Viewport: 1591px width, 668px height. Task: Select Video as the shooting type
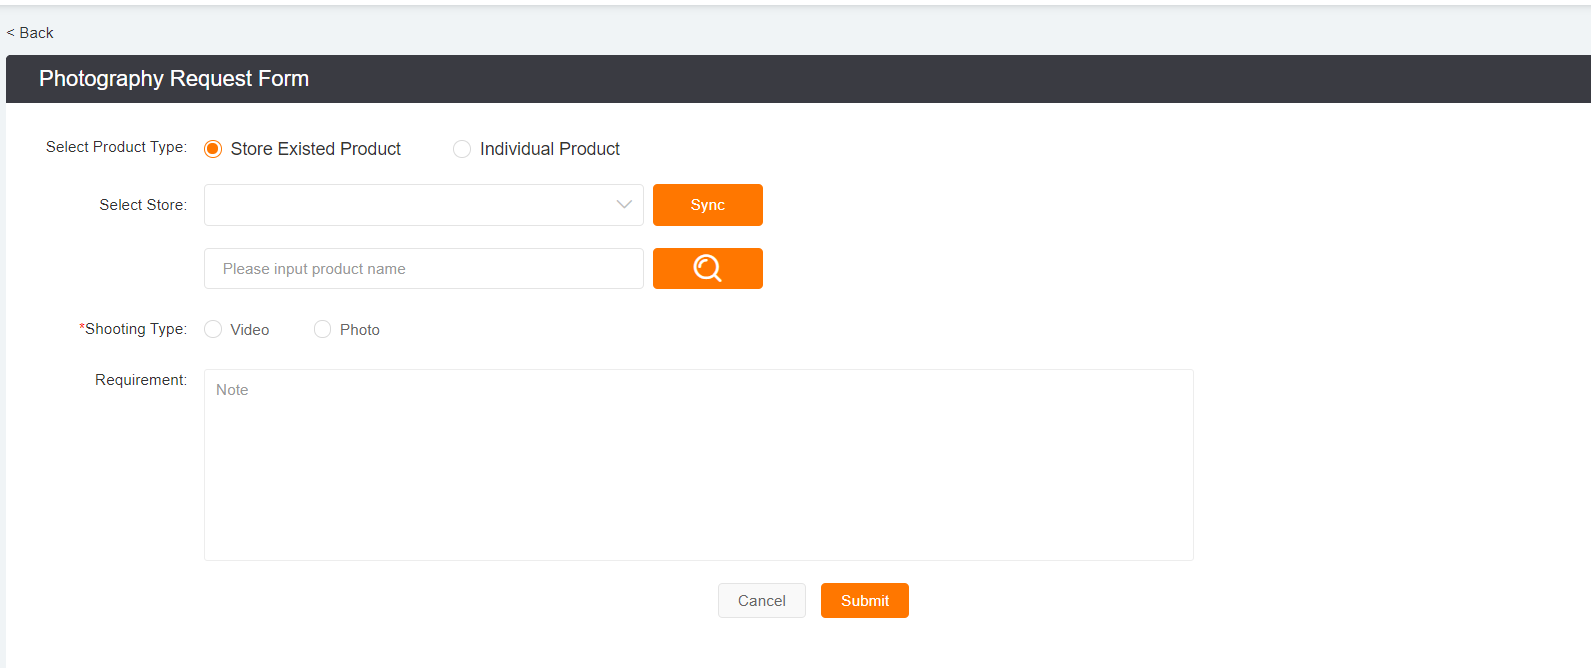tap(213, 329)
